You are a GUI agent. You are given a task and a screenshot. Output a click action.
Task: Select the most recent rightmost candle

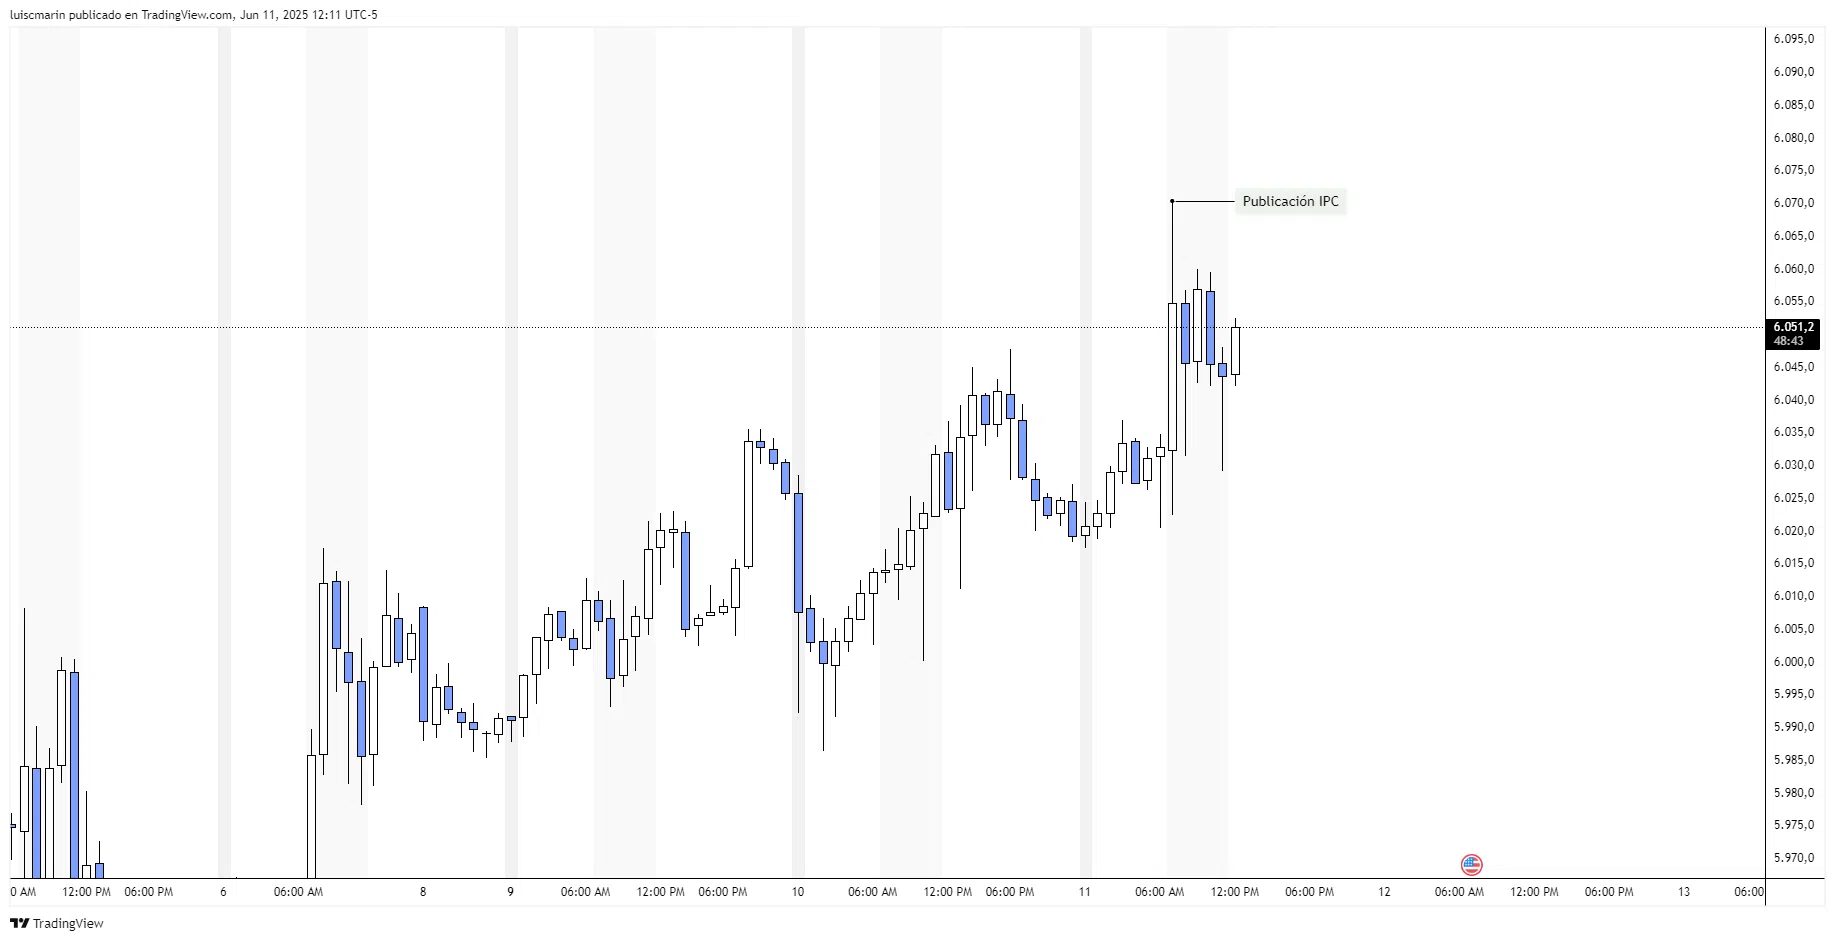click(x=1235, y=350)
